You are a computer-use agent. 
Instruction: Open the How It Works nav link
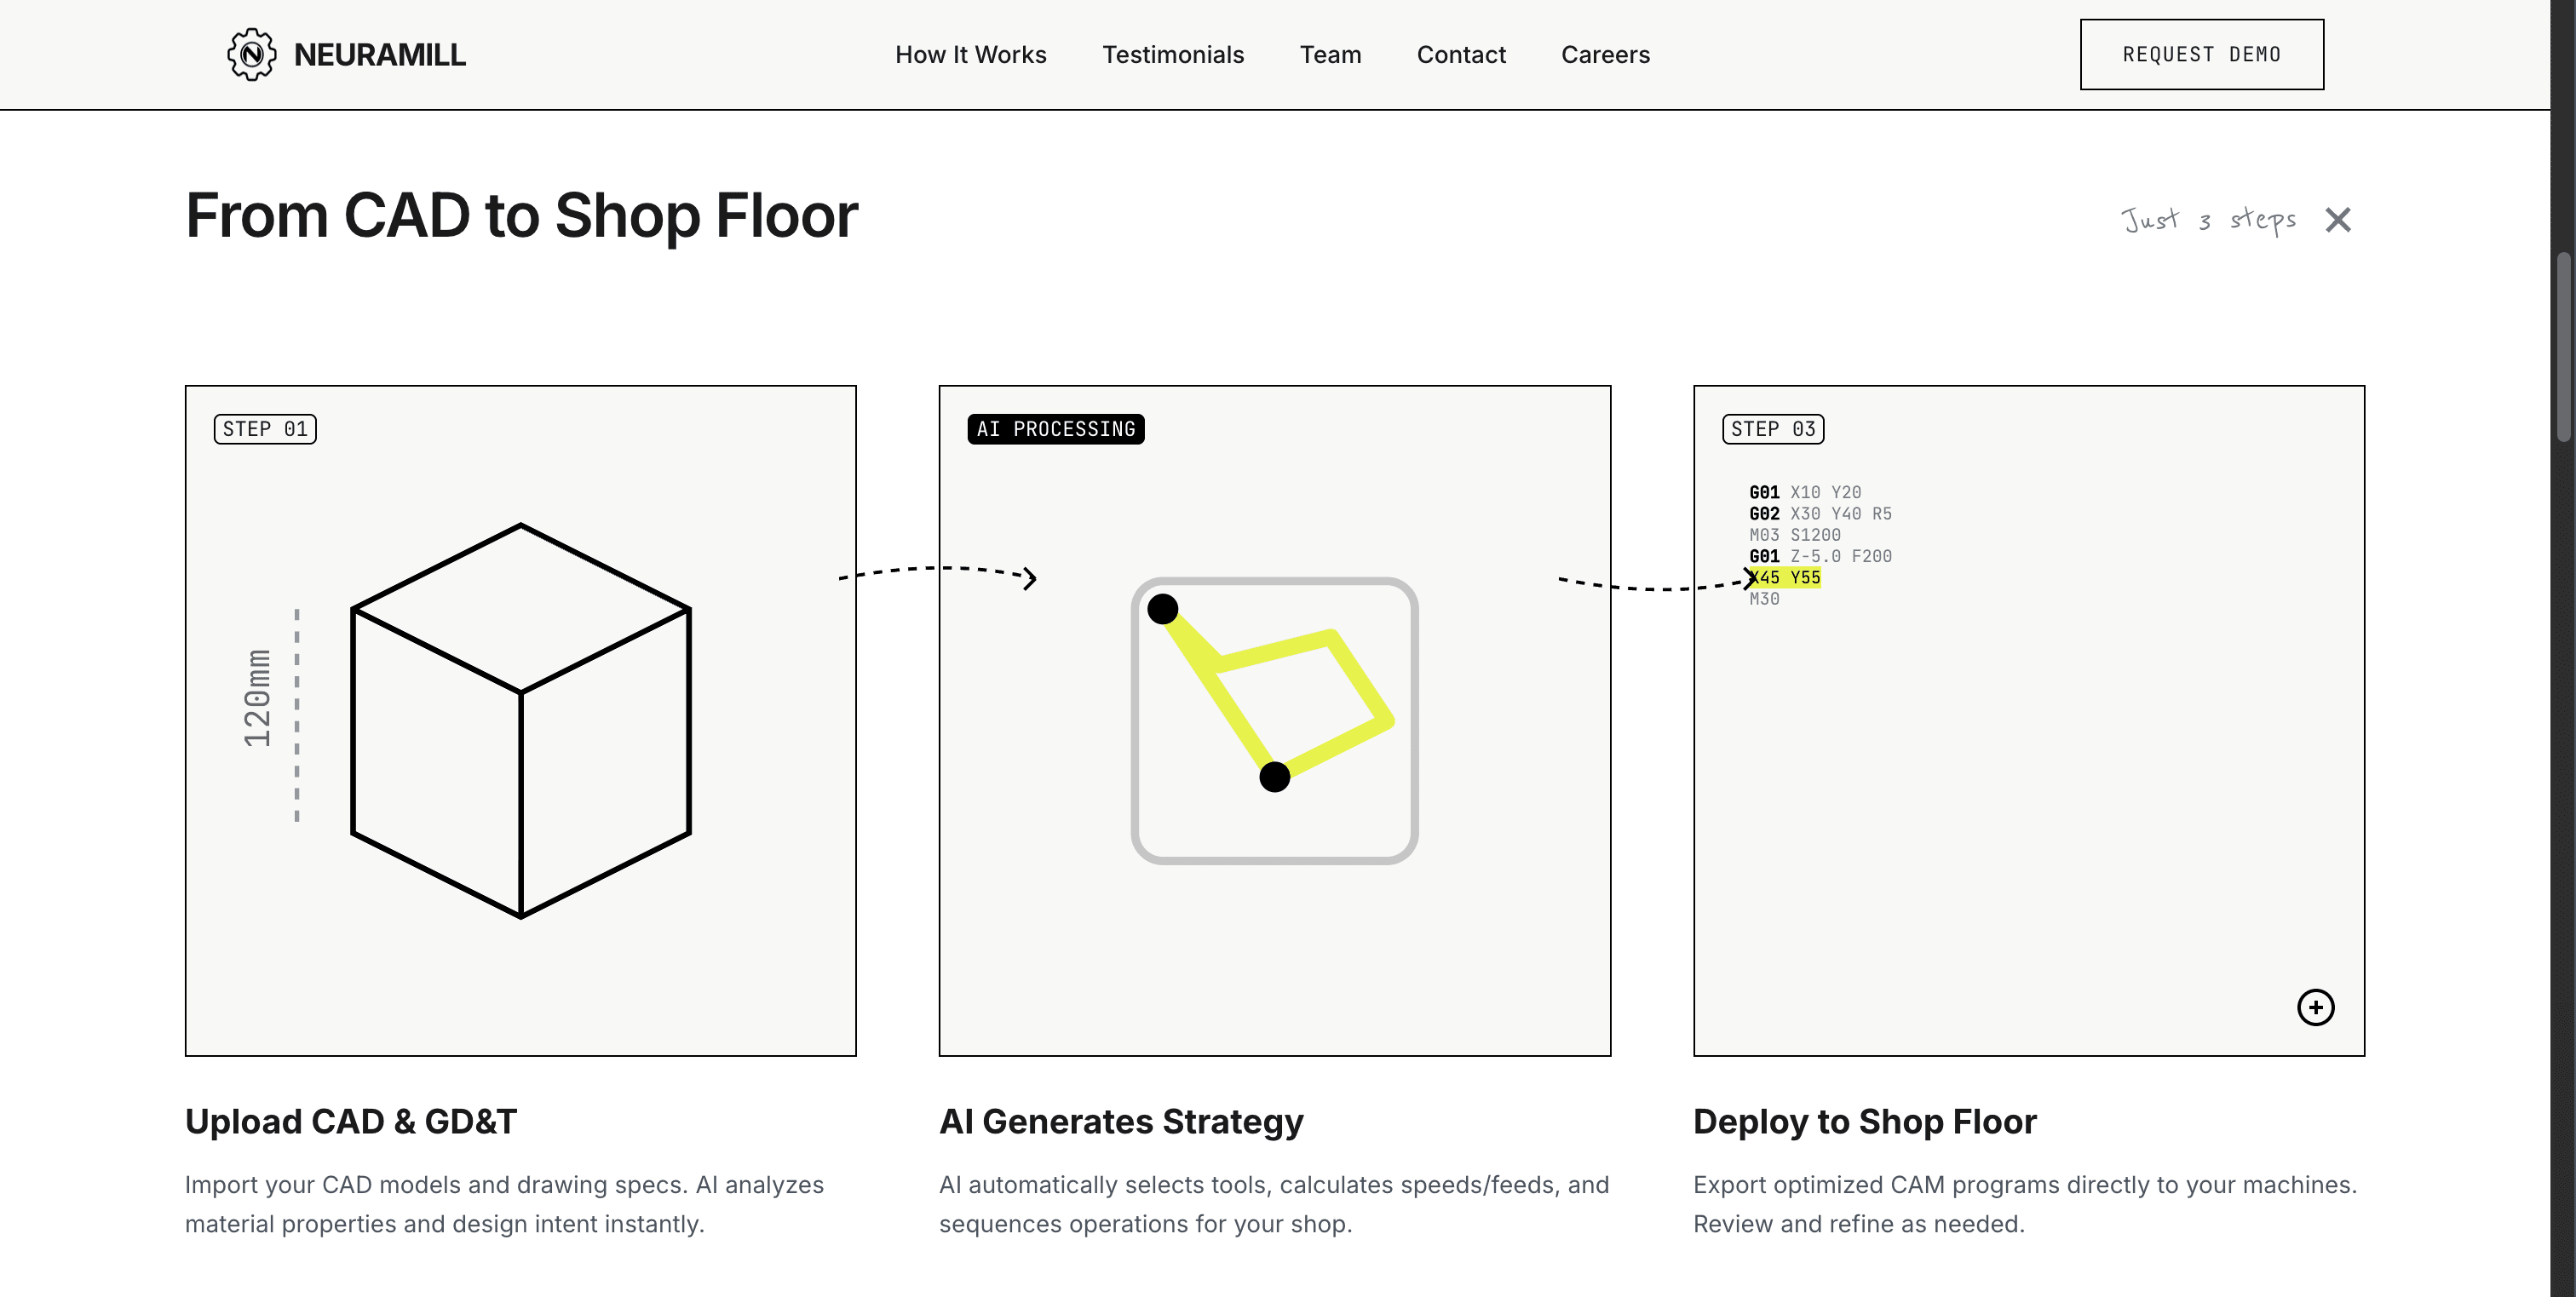click(970, 55)
